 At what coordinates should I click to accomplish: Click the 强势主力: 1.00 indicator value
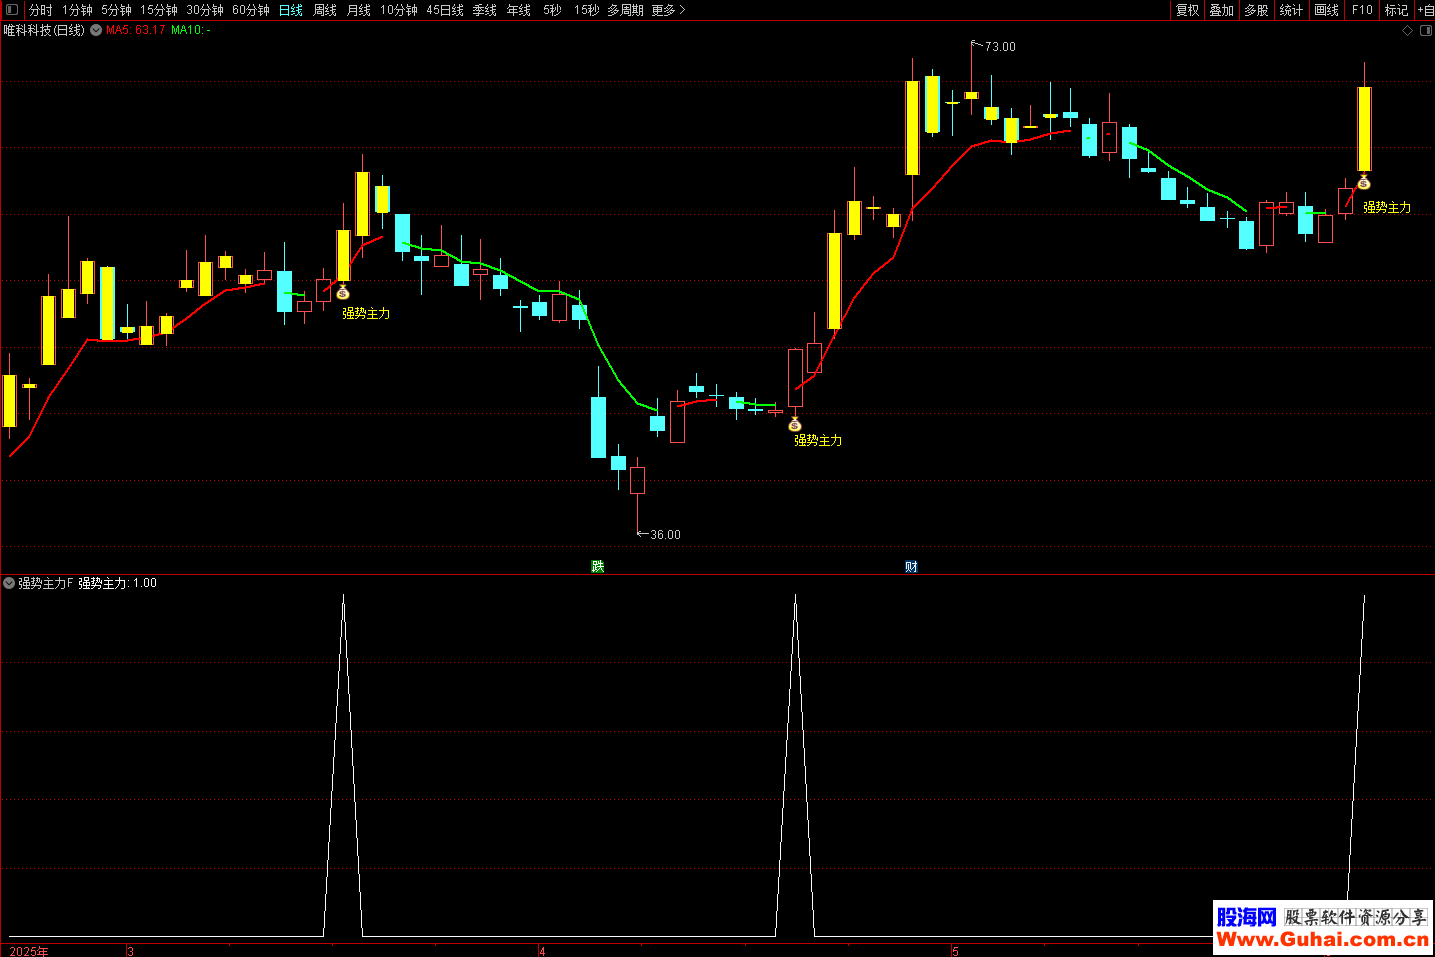tap(118, 583)
